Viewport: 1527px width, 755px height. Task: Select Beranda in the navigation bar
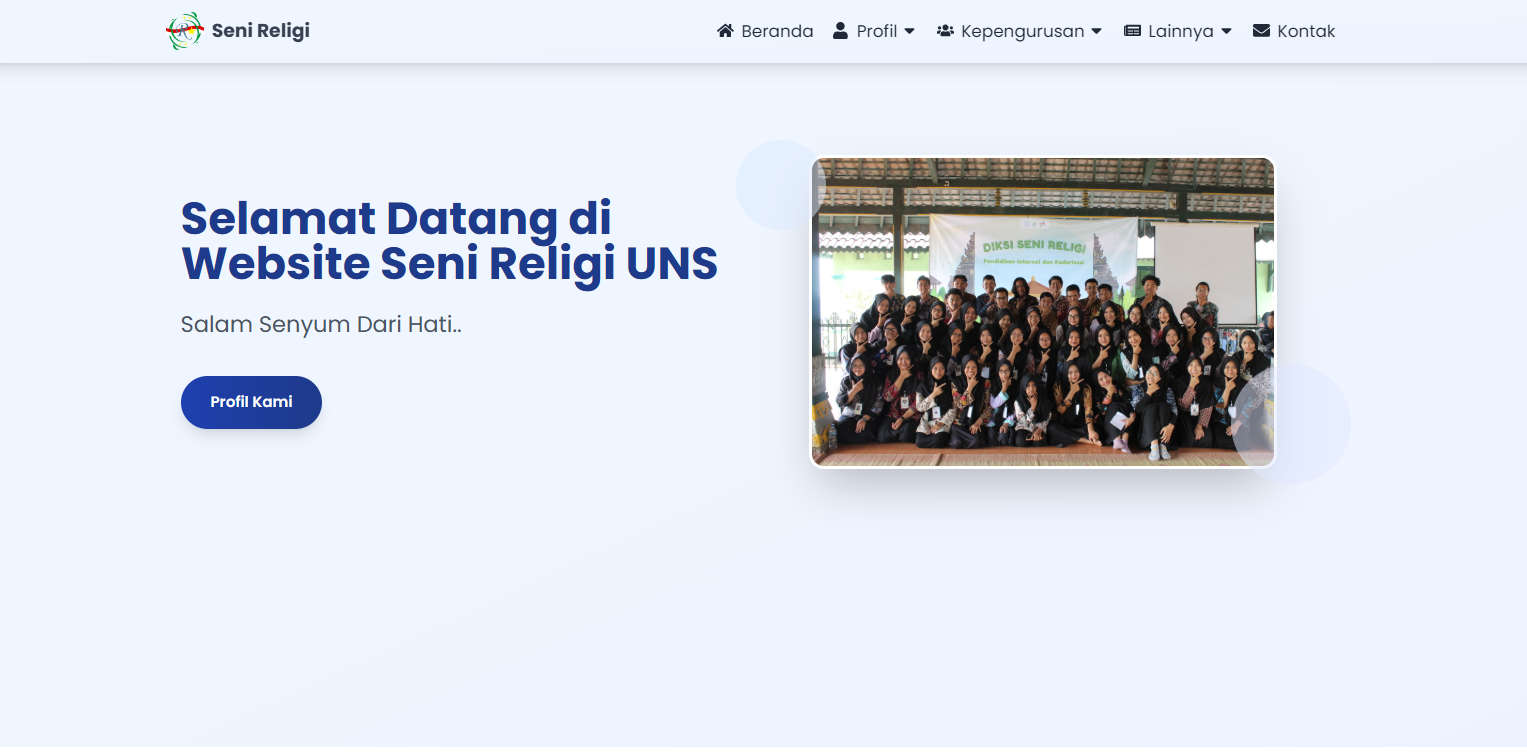[776, 31]
